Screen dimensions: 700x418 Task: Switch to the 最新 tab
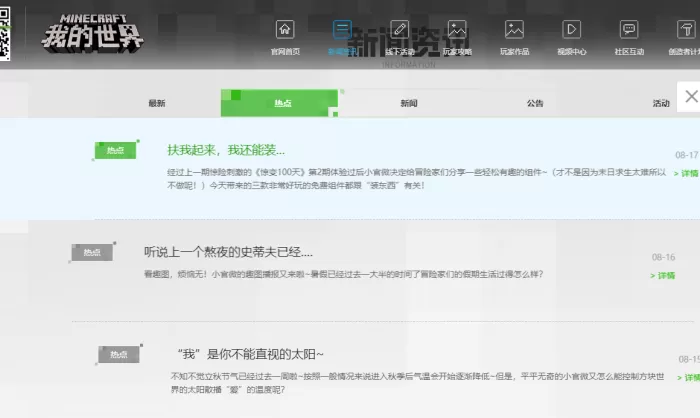tap(157, 103)
